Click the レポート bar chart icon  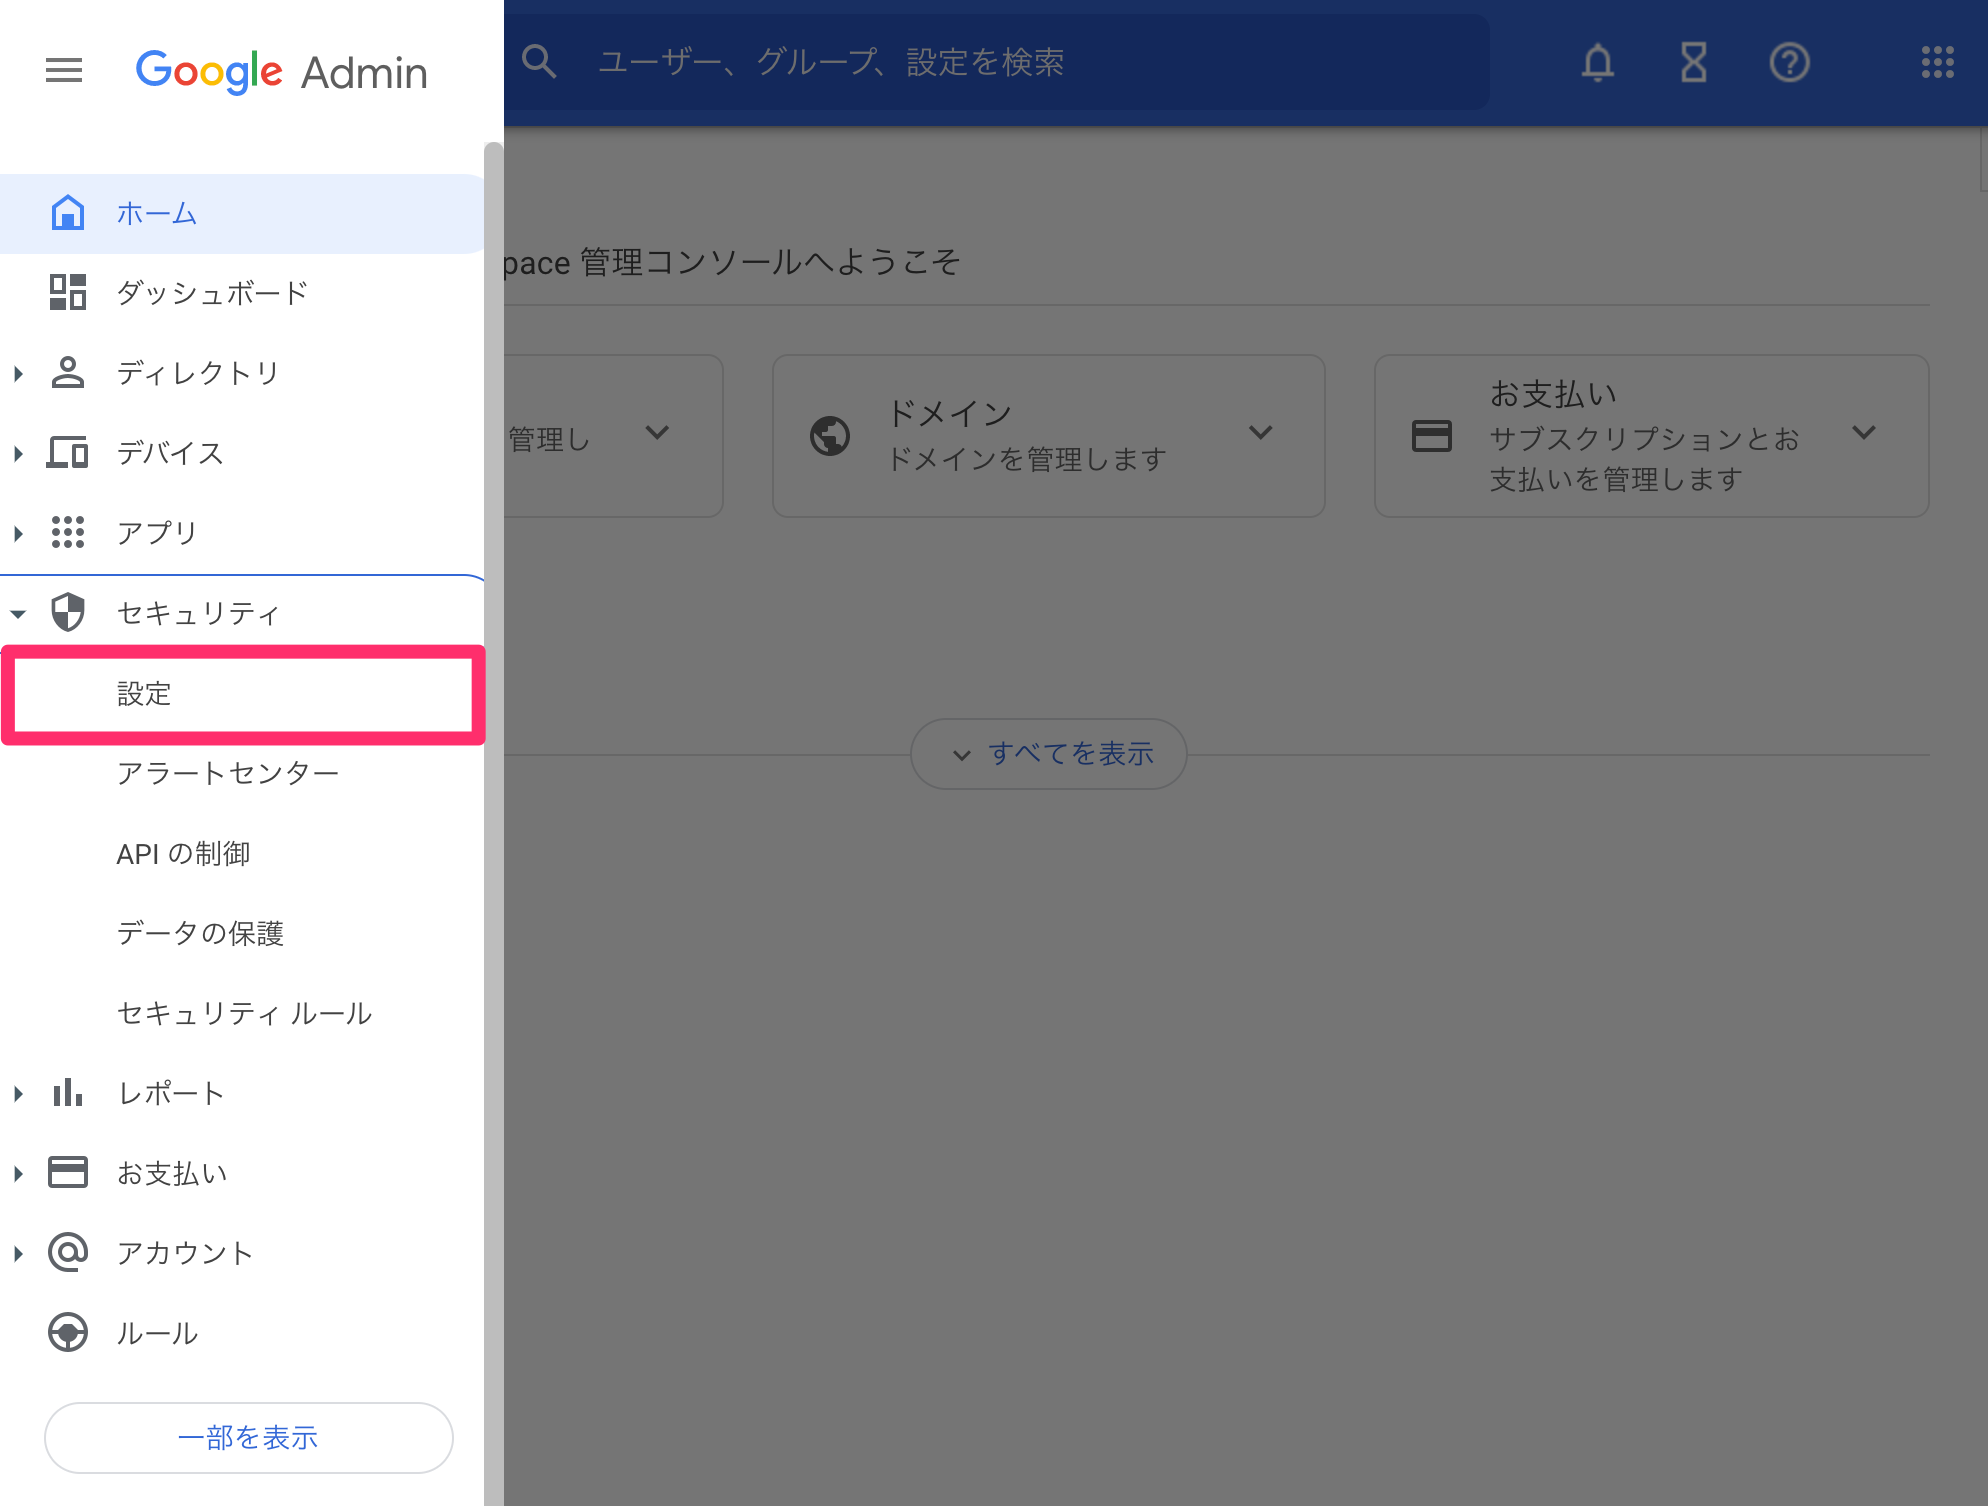click(x=68, y=1092)
